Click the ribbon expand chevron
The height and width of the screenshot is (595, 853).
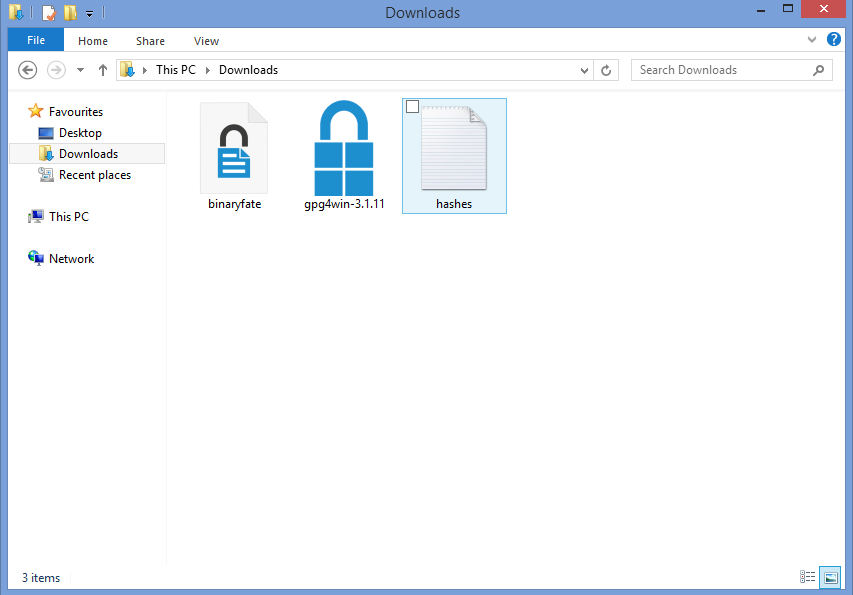click(x=812, y=40)
